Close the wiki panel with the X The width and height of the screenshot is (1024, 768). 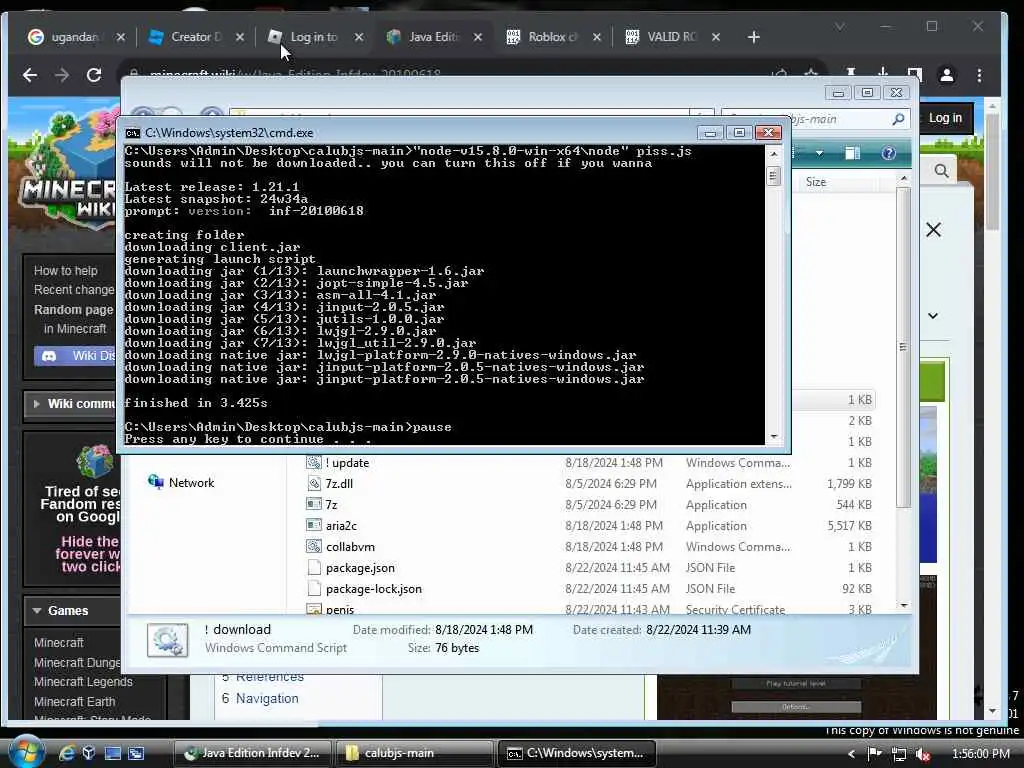933,230
